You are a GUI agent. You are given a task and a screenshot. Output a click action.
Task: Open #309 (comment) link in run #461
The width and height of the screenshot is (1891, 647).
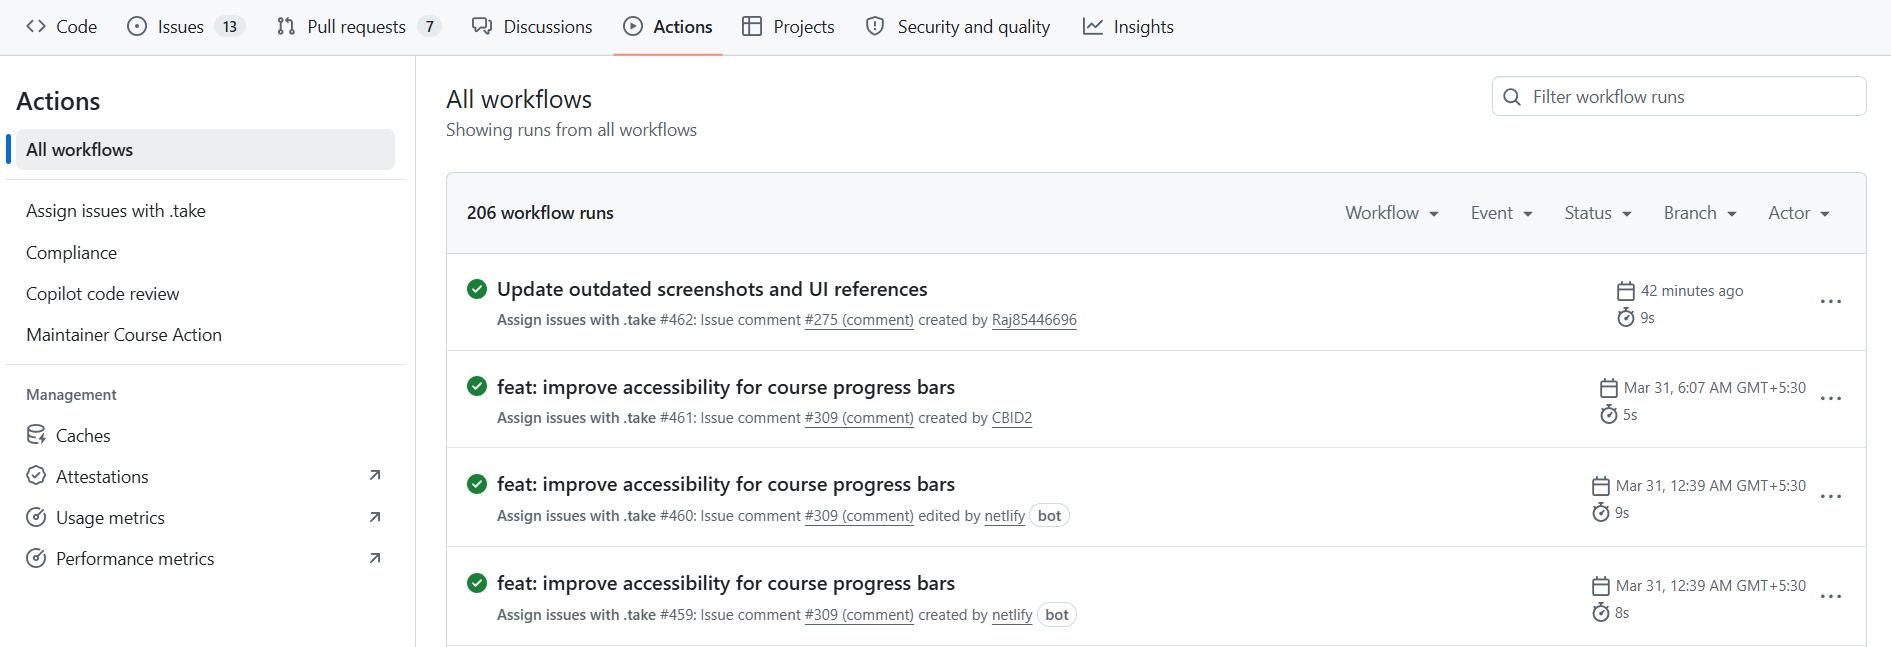[859, 418]
